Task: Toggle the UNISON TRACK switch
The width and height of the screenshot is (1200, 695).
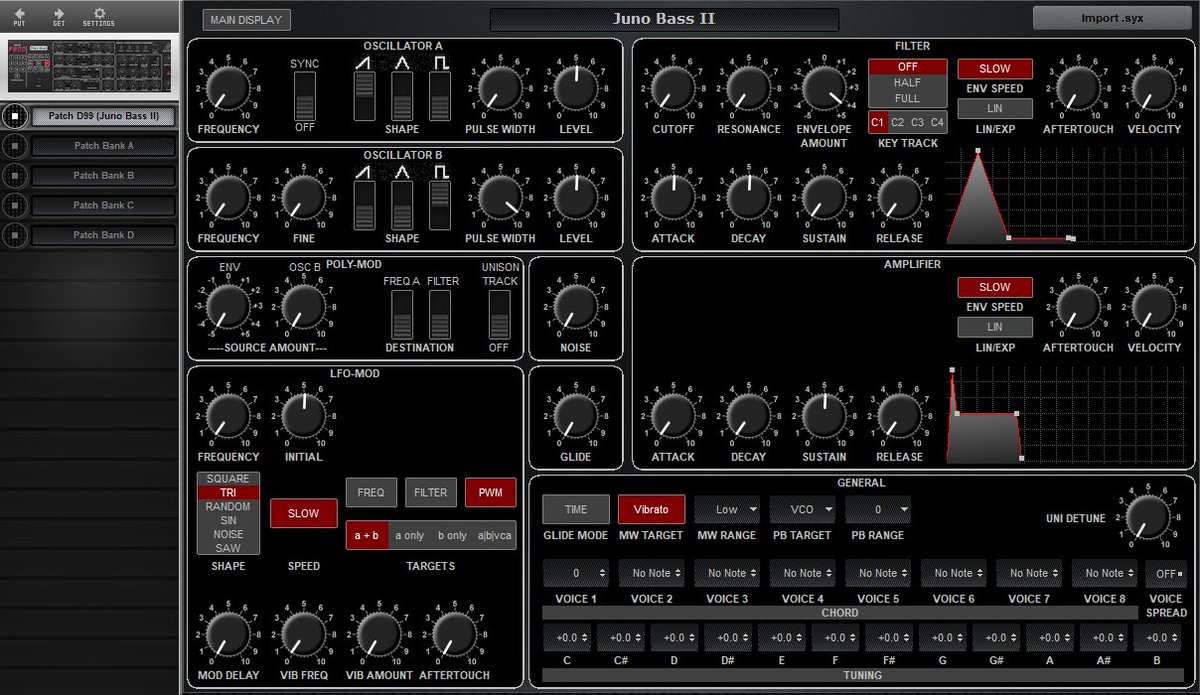Action: coord(499,315)
